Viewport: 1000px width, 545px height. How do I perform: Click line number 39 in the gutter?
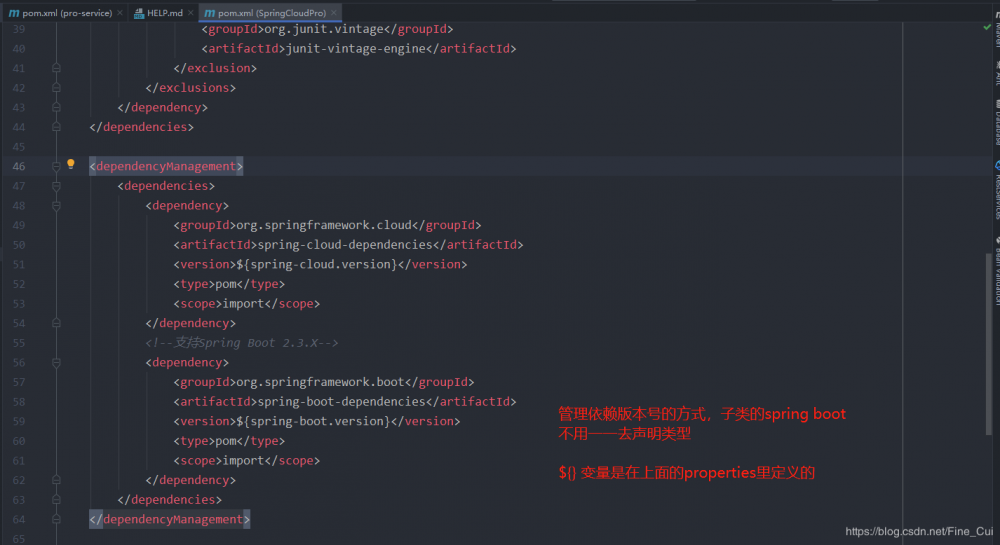click(x=19, y=29)
